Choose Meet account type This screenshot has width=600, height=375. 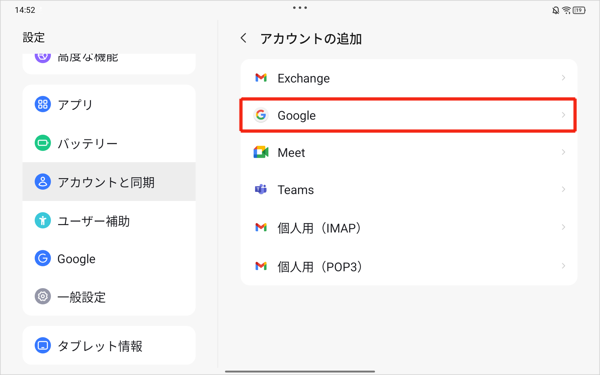pyautogui.click(x=409, y=152)
